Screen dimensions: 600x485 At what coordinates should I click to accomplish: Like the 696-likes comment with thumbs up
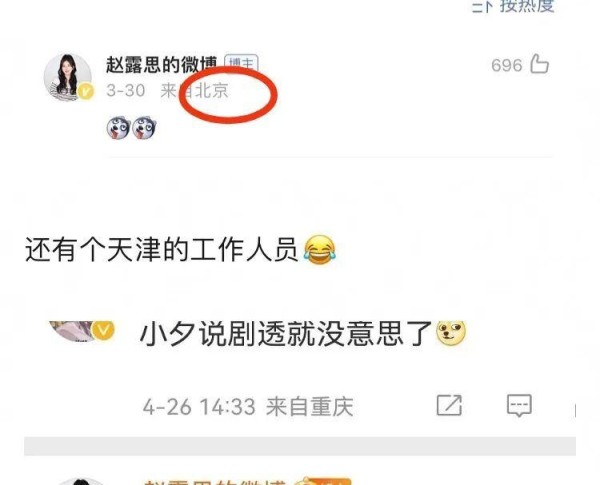coord(540,64)
